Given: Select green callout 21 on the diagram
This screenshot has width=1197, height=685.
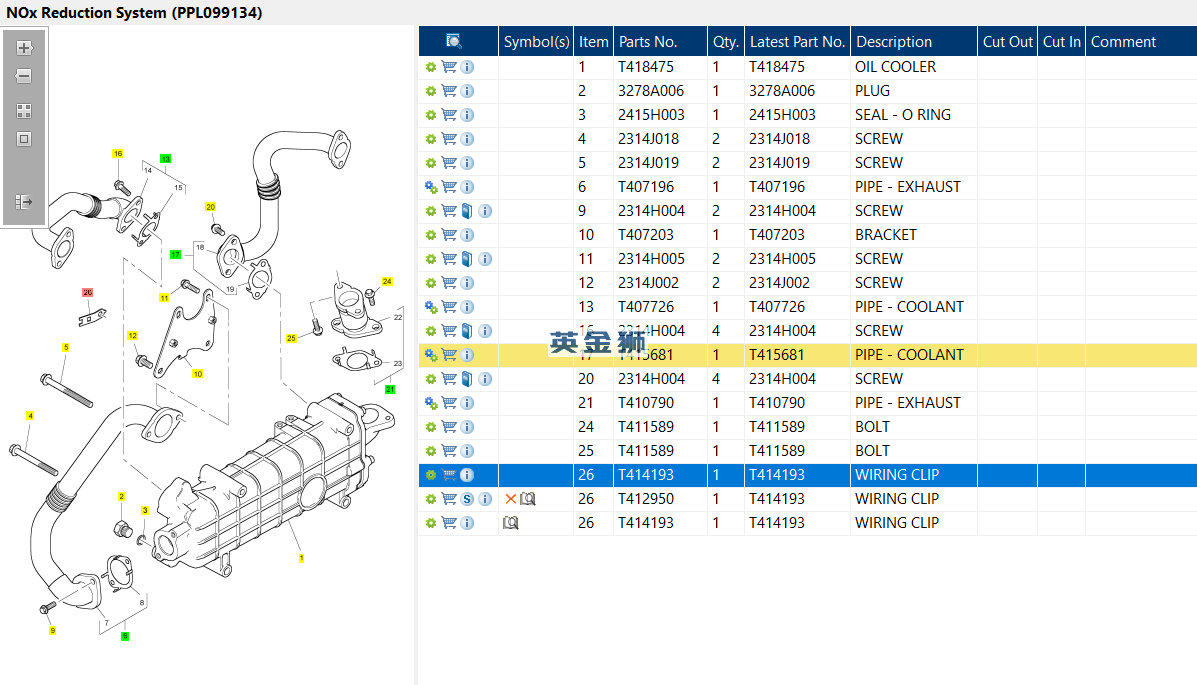Looking at the screenshot, I should (390, 389).
